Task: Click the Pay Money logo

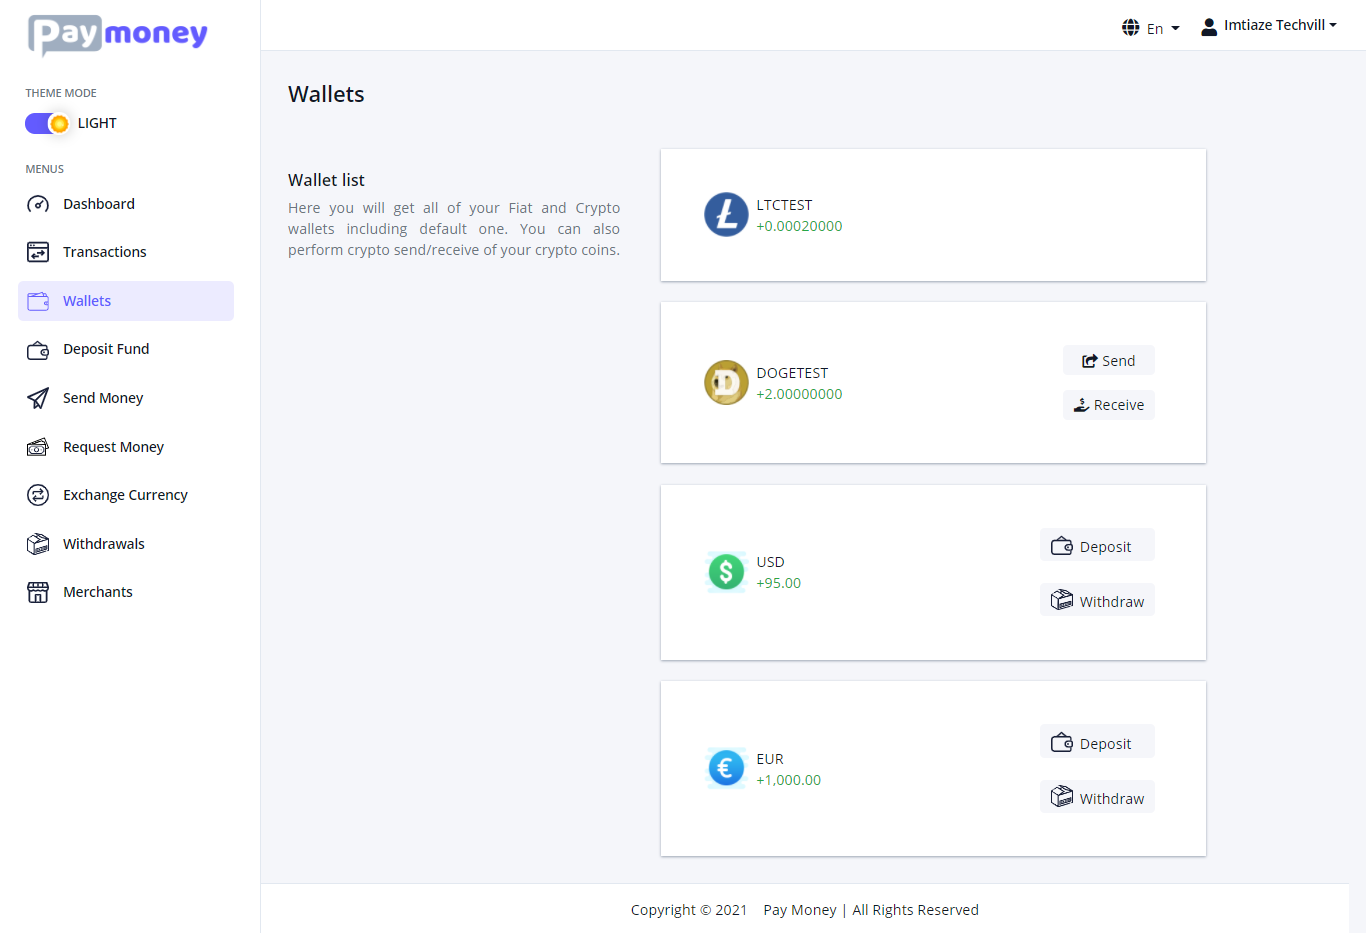Action: (x=117, y=34)
